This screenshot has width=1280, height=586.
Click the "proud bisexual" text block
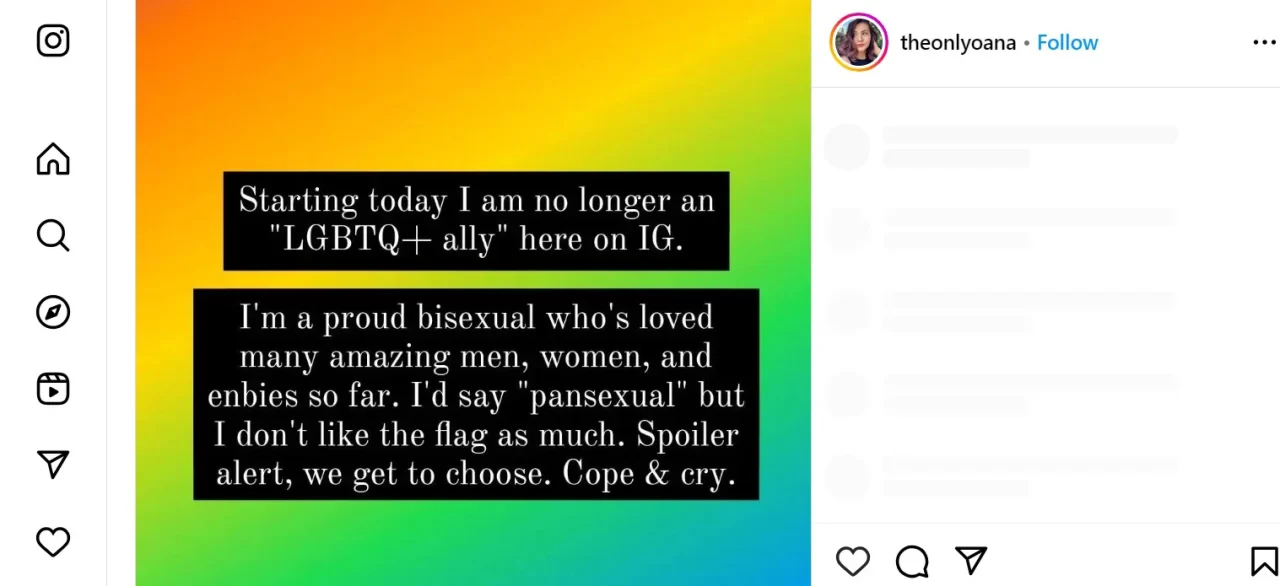(x=476, y=395)
